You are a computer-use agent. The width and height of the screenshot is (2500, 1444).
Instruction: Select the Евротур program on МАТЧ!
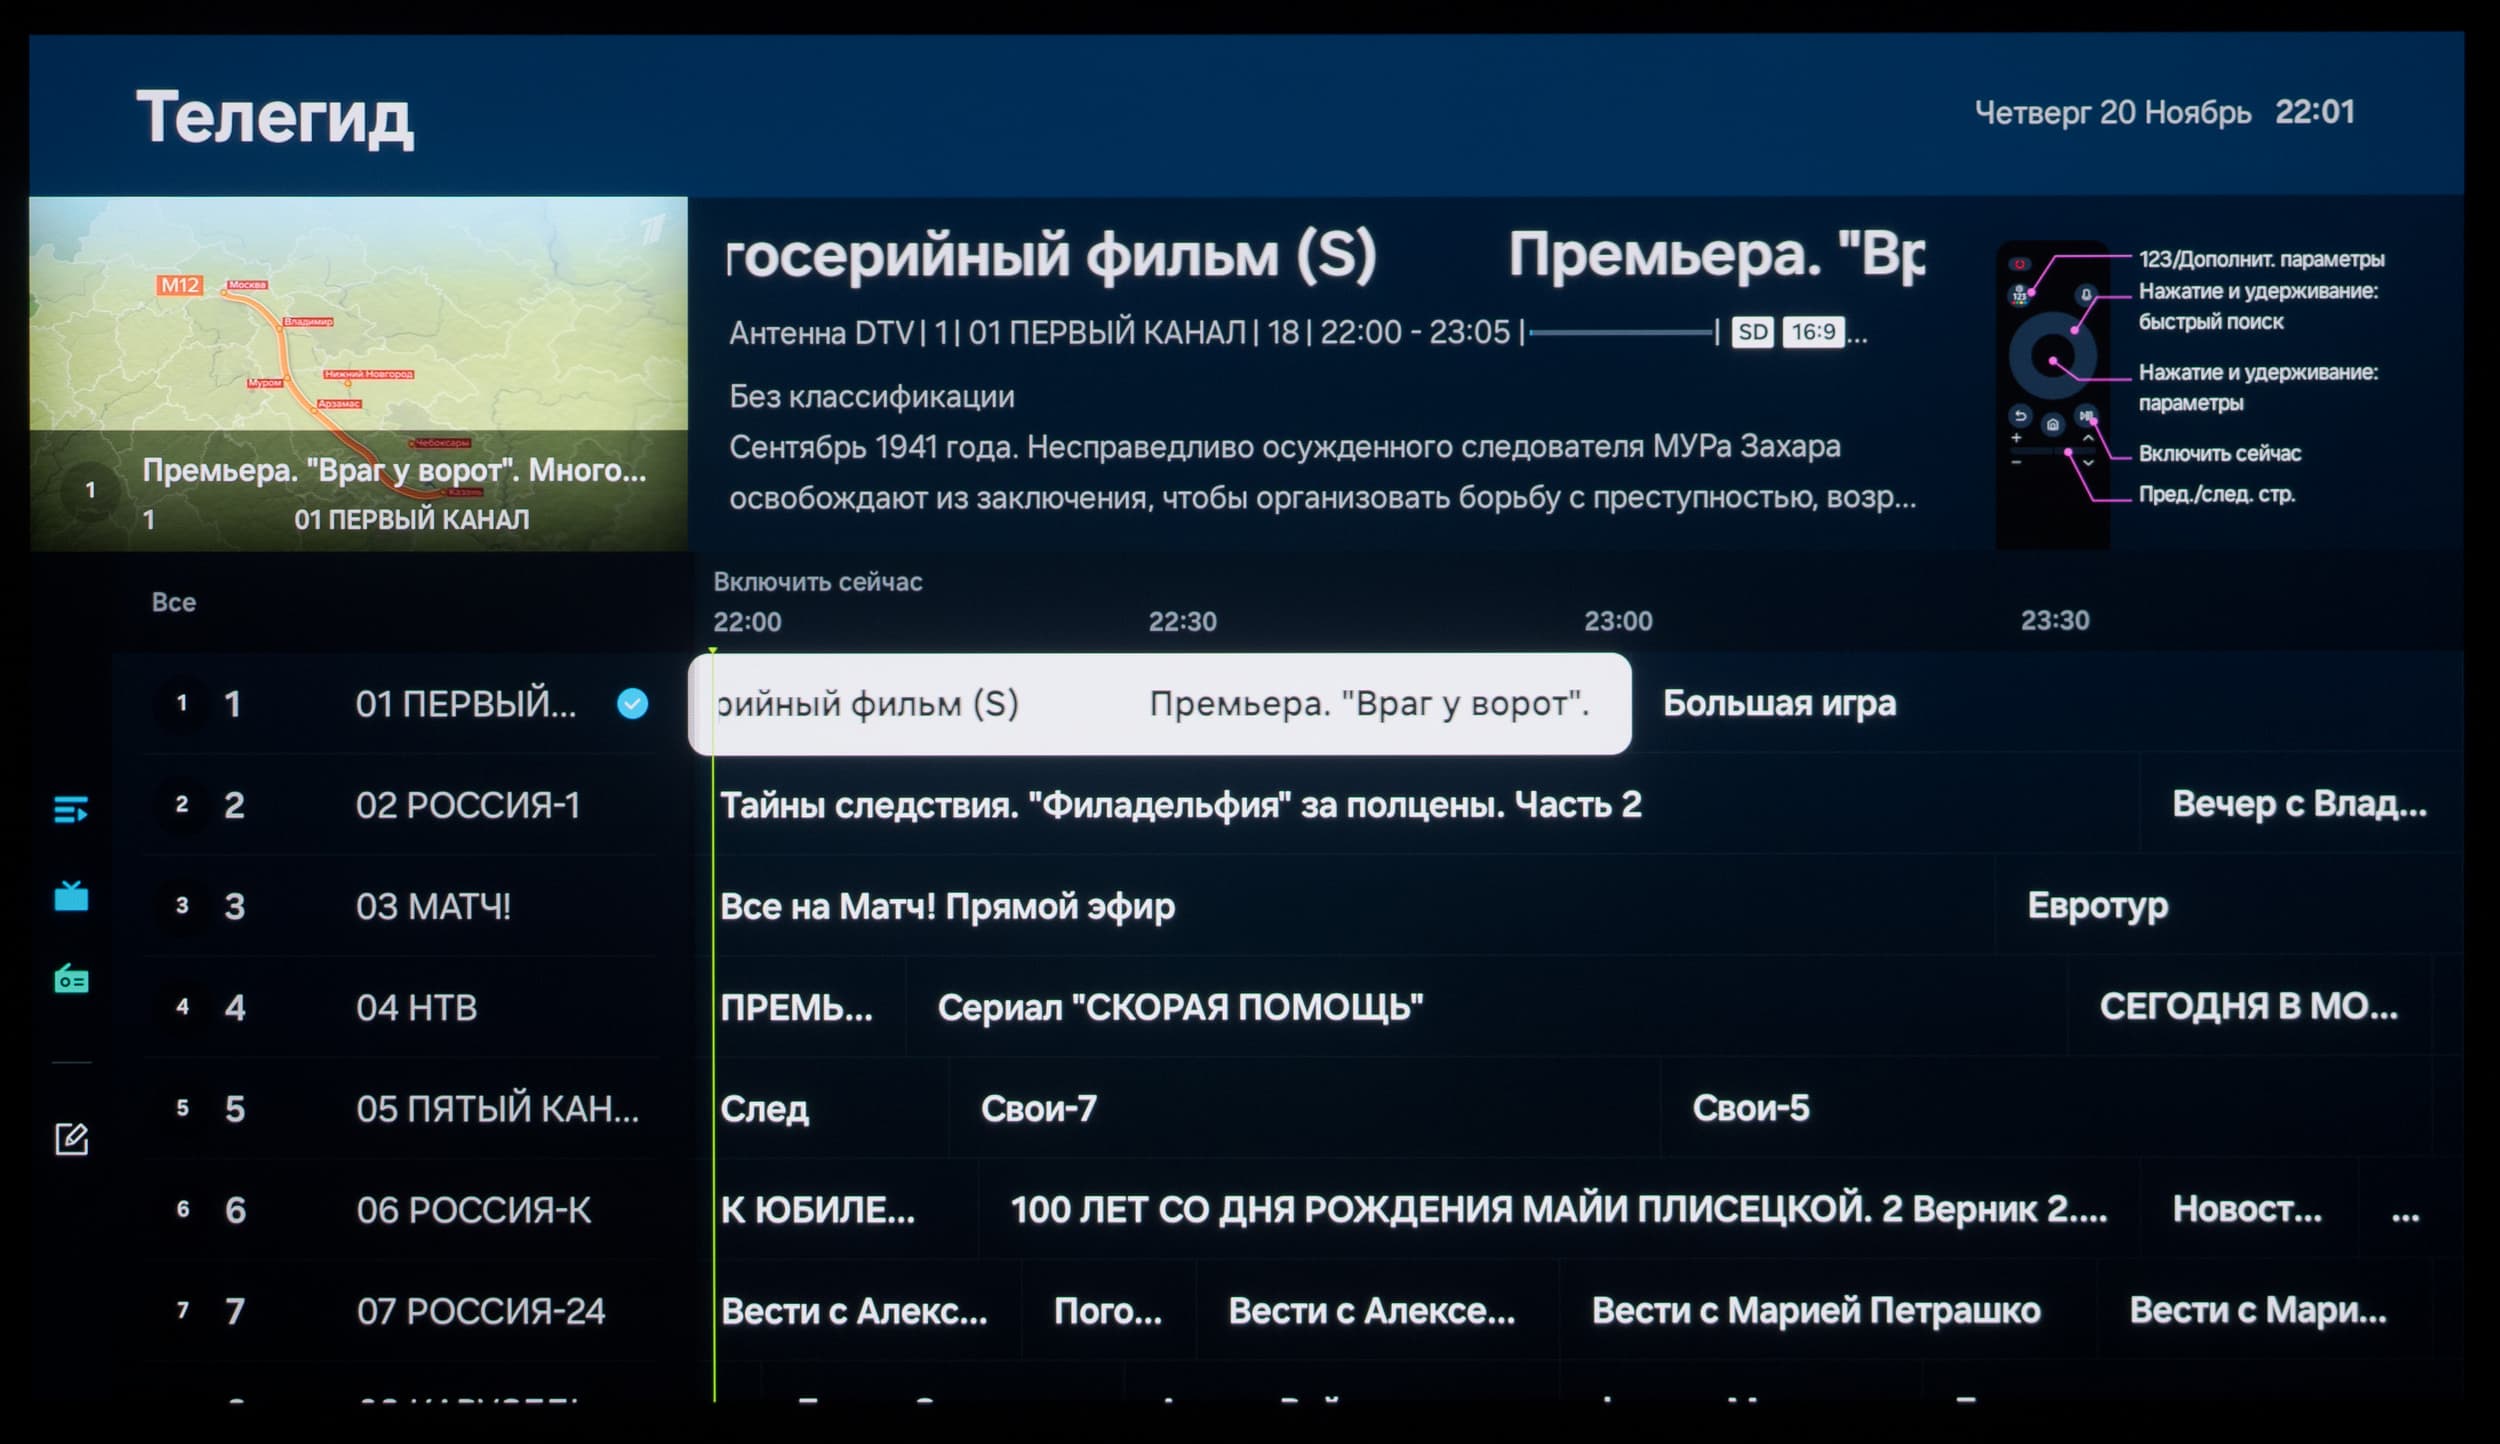pyautogui.click(x=2097, y=906)
